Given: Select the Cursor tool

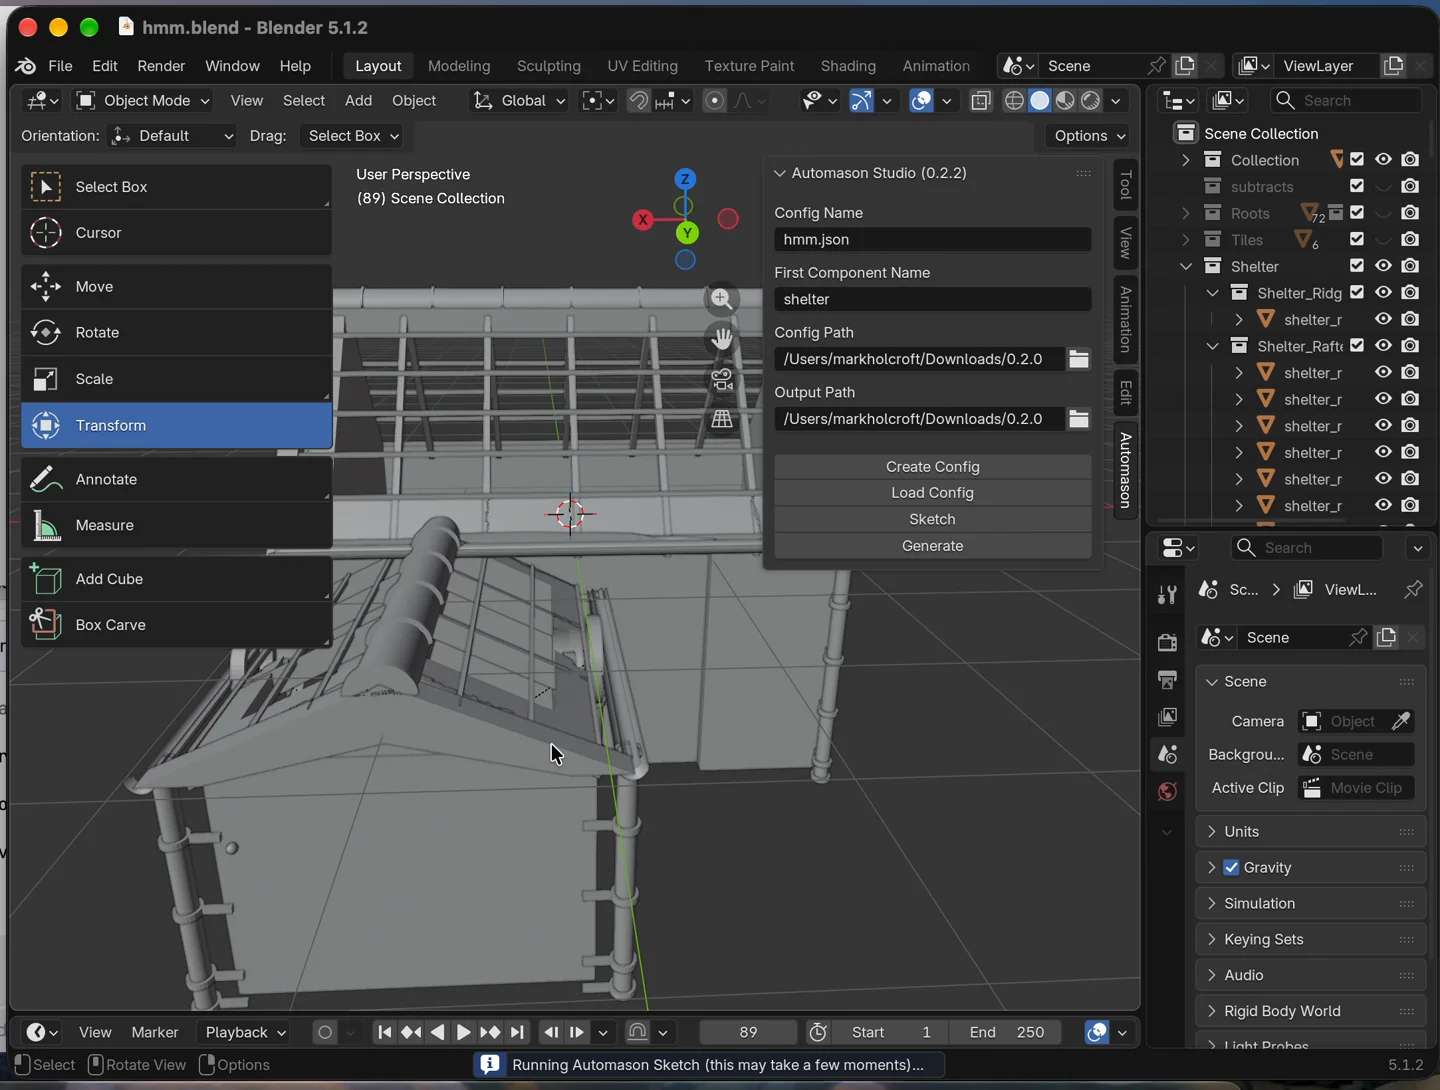Looking at the screenshot, I should point(176,233).
